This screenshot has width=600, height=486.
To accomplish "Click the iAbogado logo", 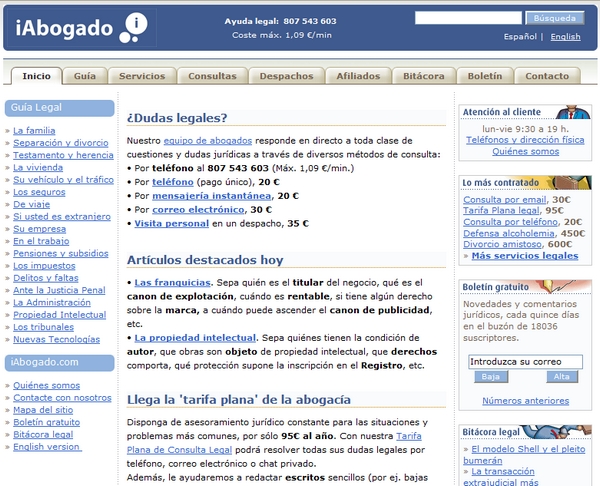I will tap(82, 28).
